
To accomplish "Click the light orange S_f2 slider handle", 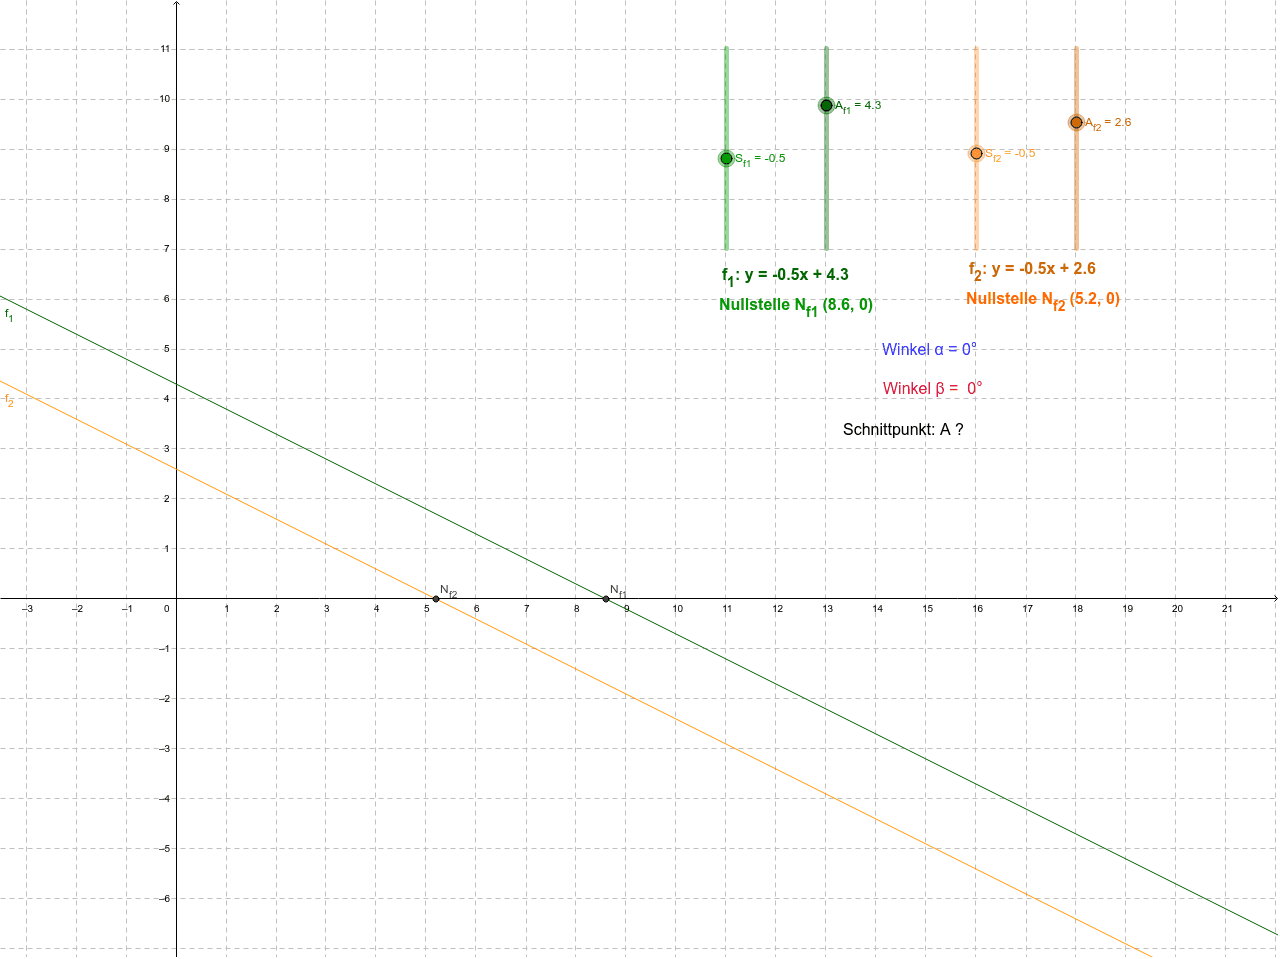I will coord(976,153).
